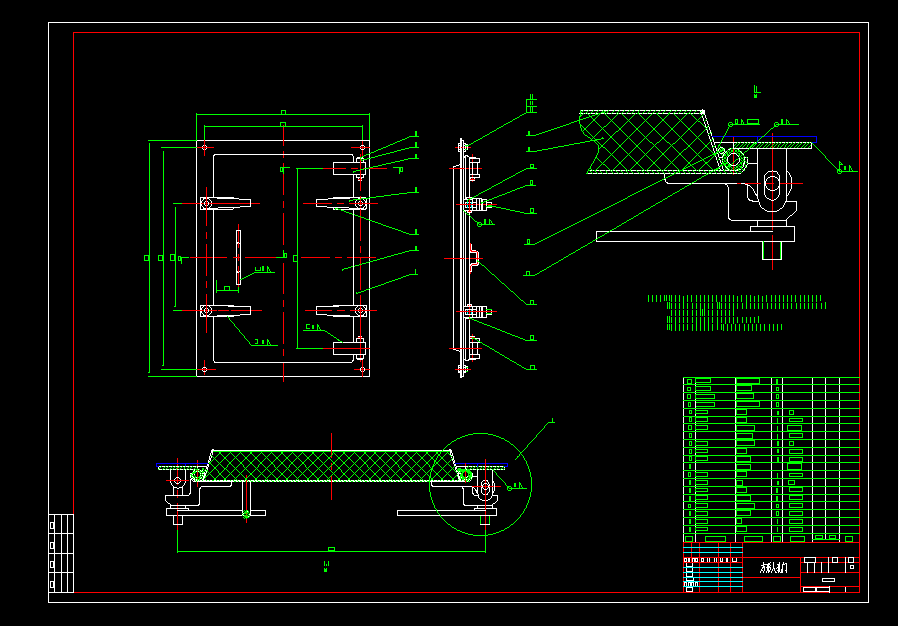The image size is (898, 626).
Task: Click the parts list table above the title block
Action: click(x=771, y=460)
